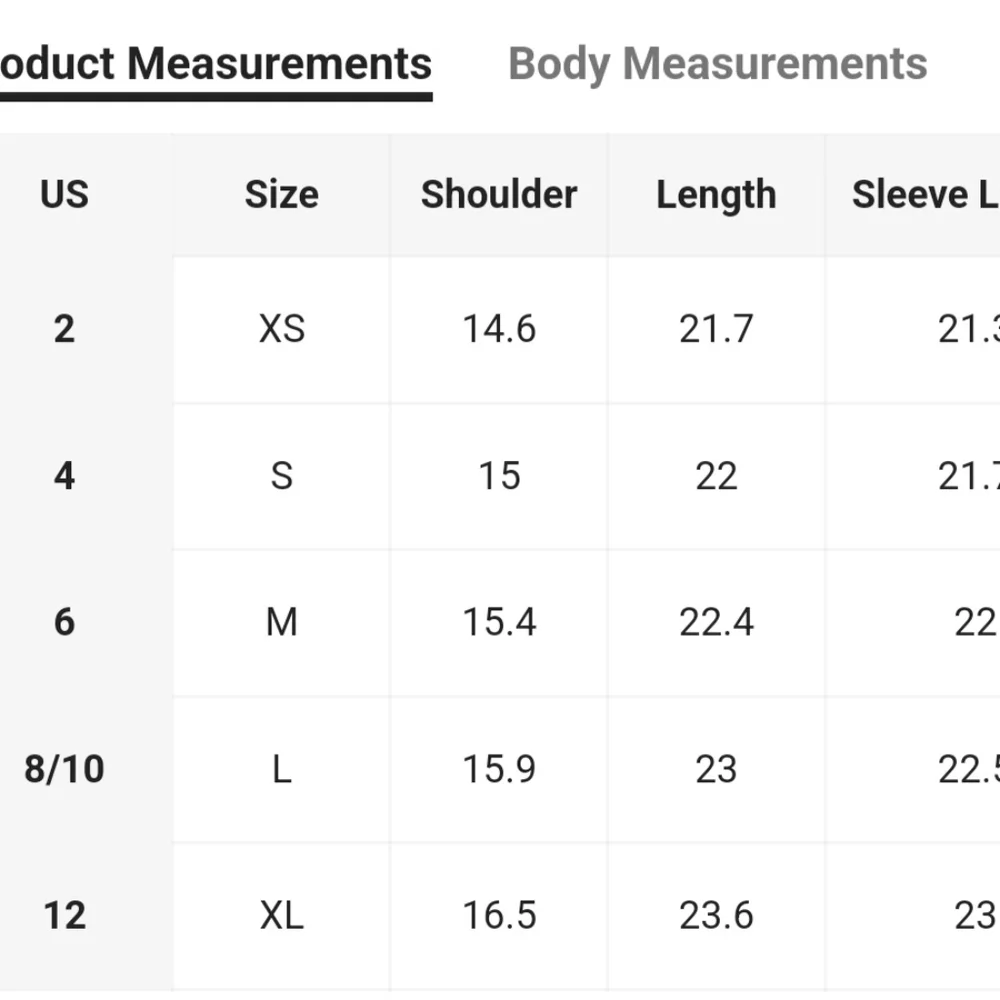1000x1000 pixels.
Task: Click US size 2 row label
Action: tap(64, 329)
